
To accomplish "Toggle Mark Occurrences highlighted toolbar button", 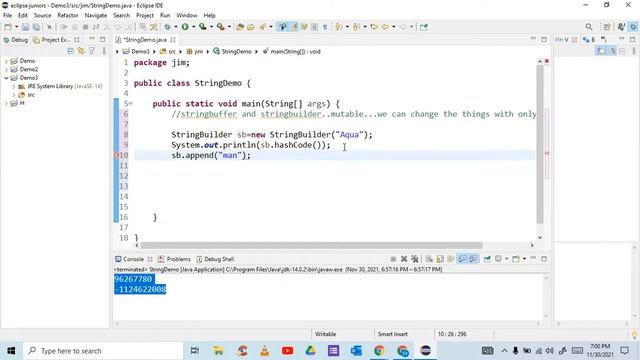I will click(294, 27).
